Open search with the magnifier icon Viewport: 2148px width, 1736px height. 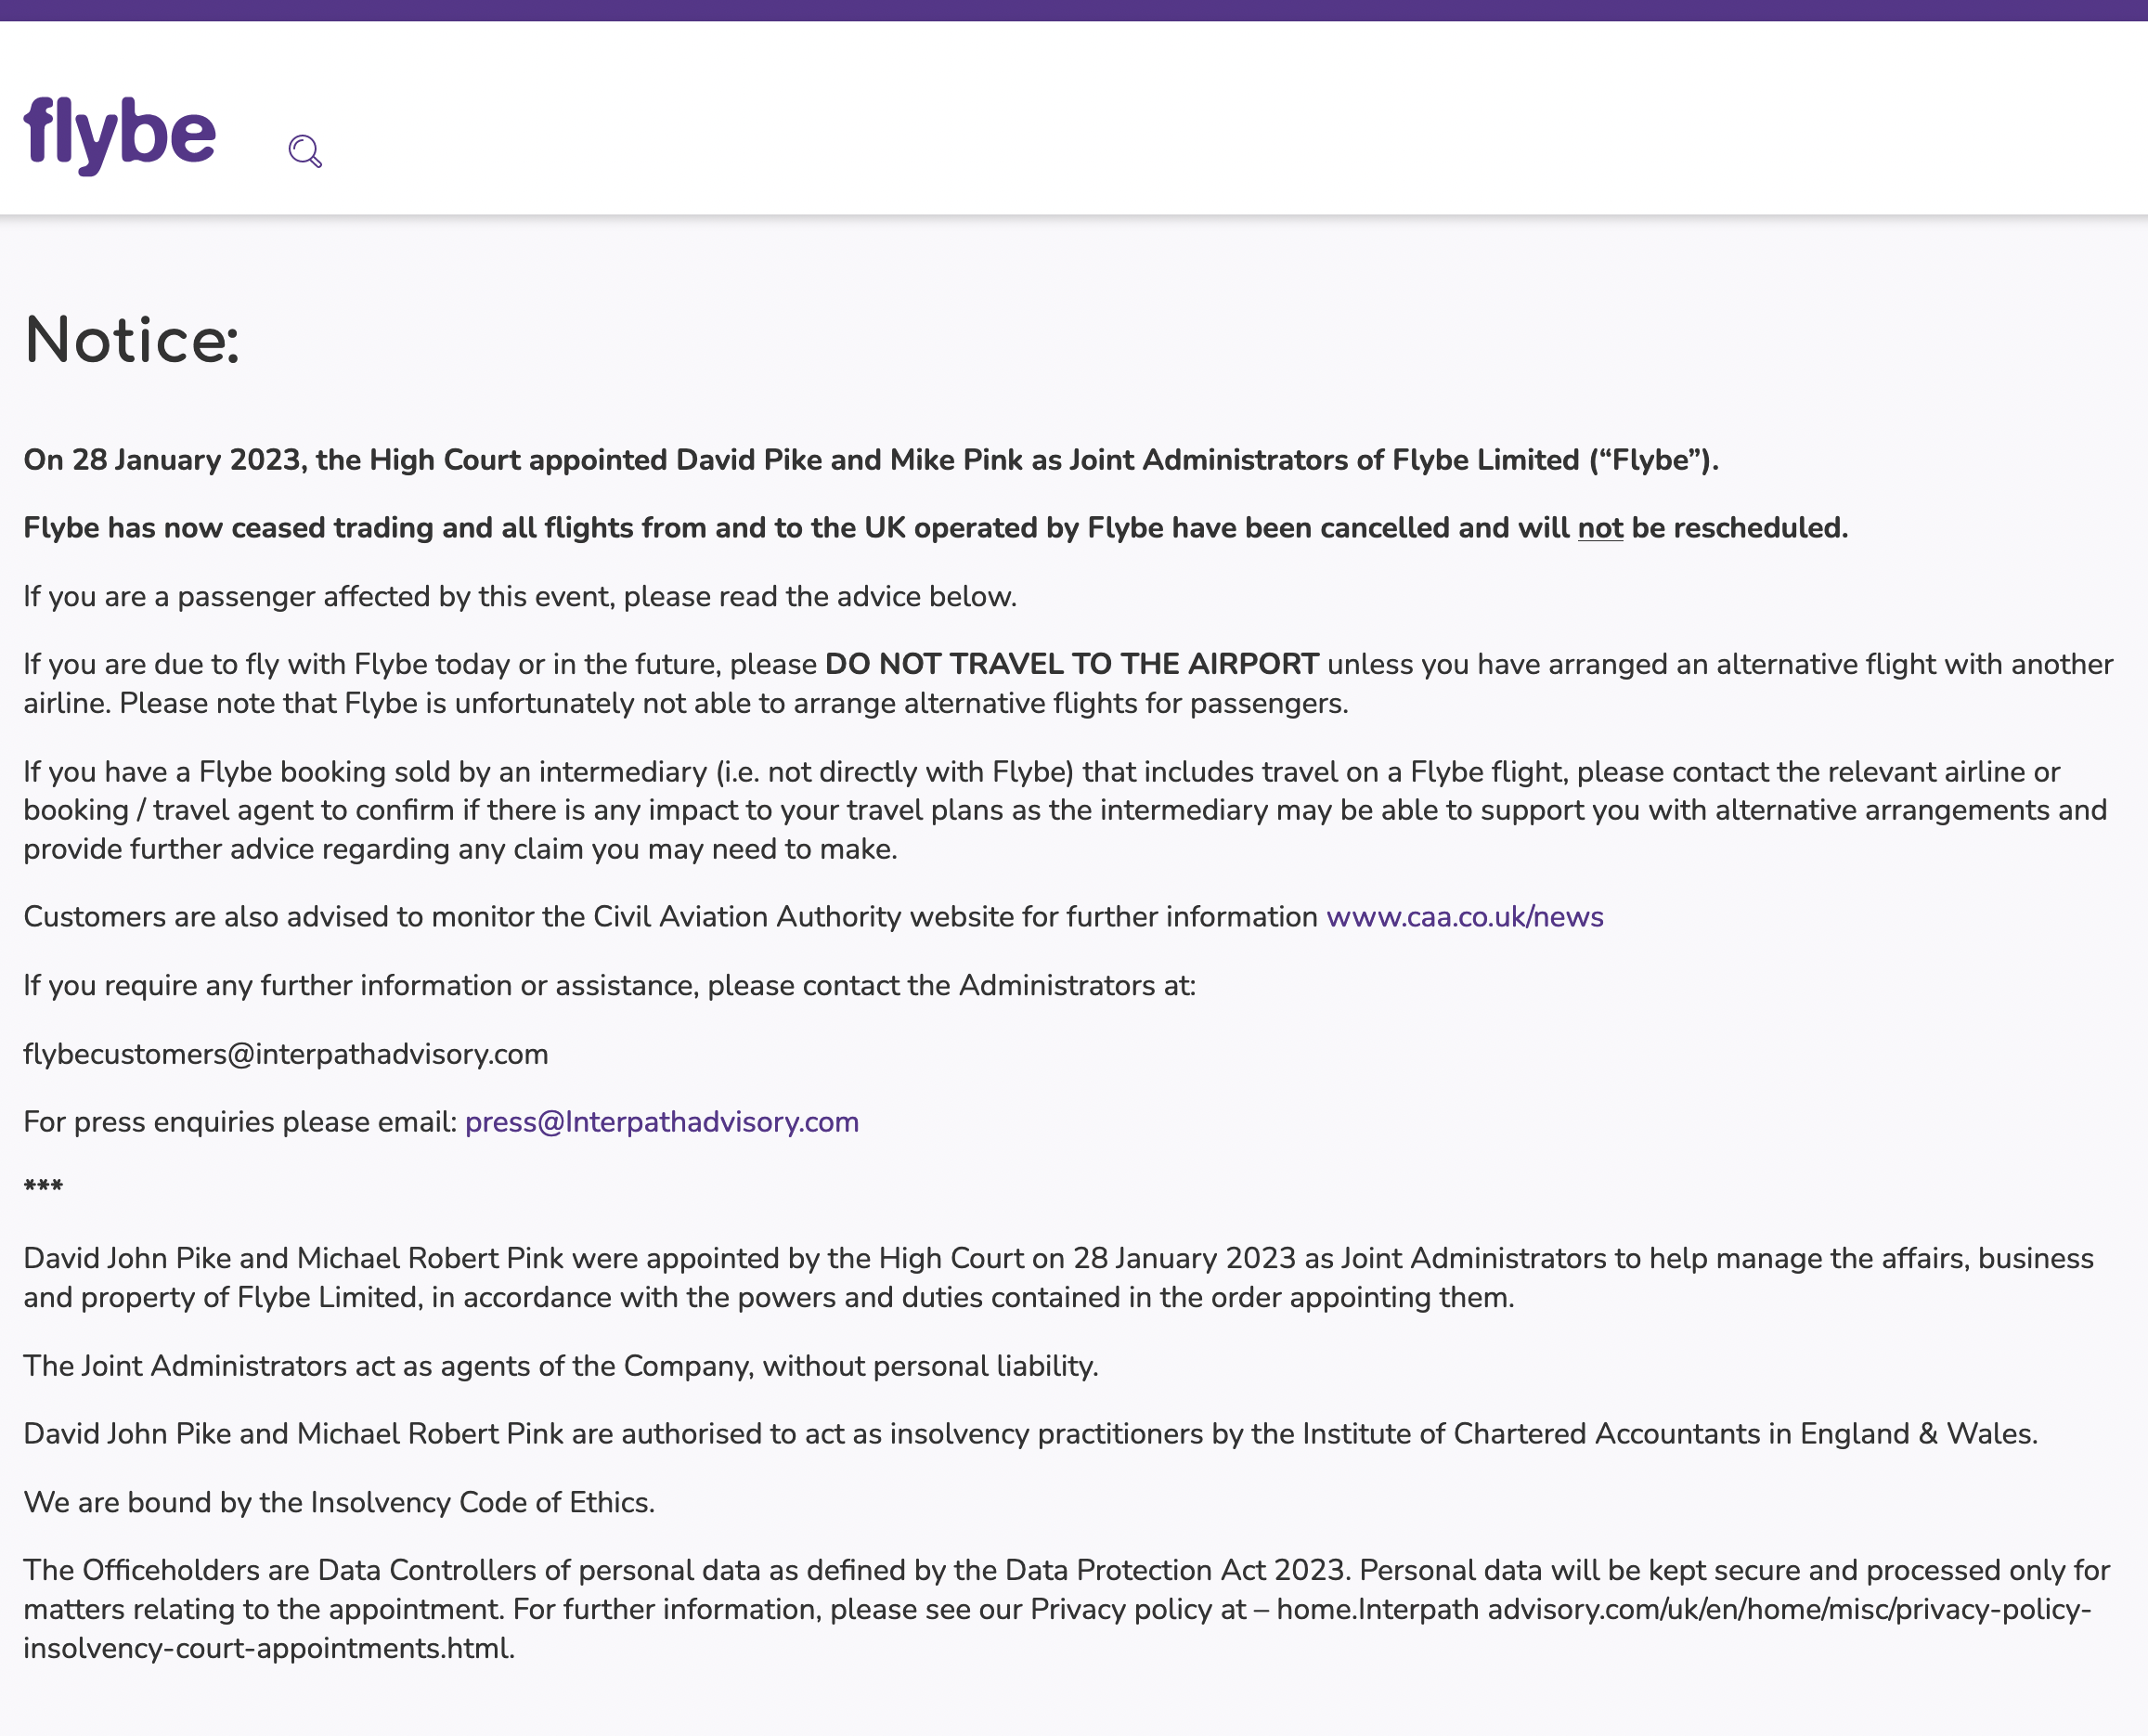pos(305,152)
